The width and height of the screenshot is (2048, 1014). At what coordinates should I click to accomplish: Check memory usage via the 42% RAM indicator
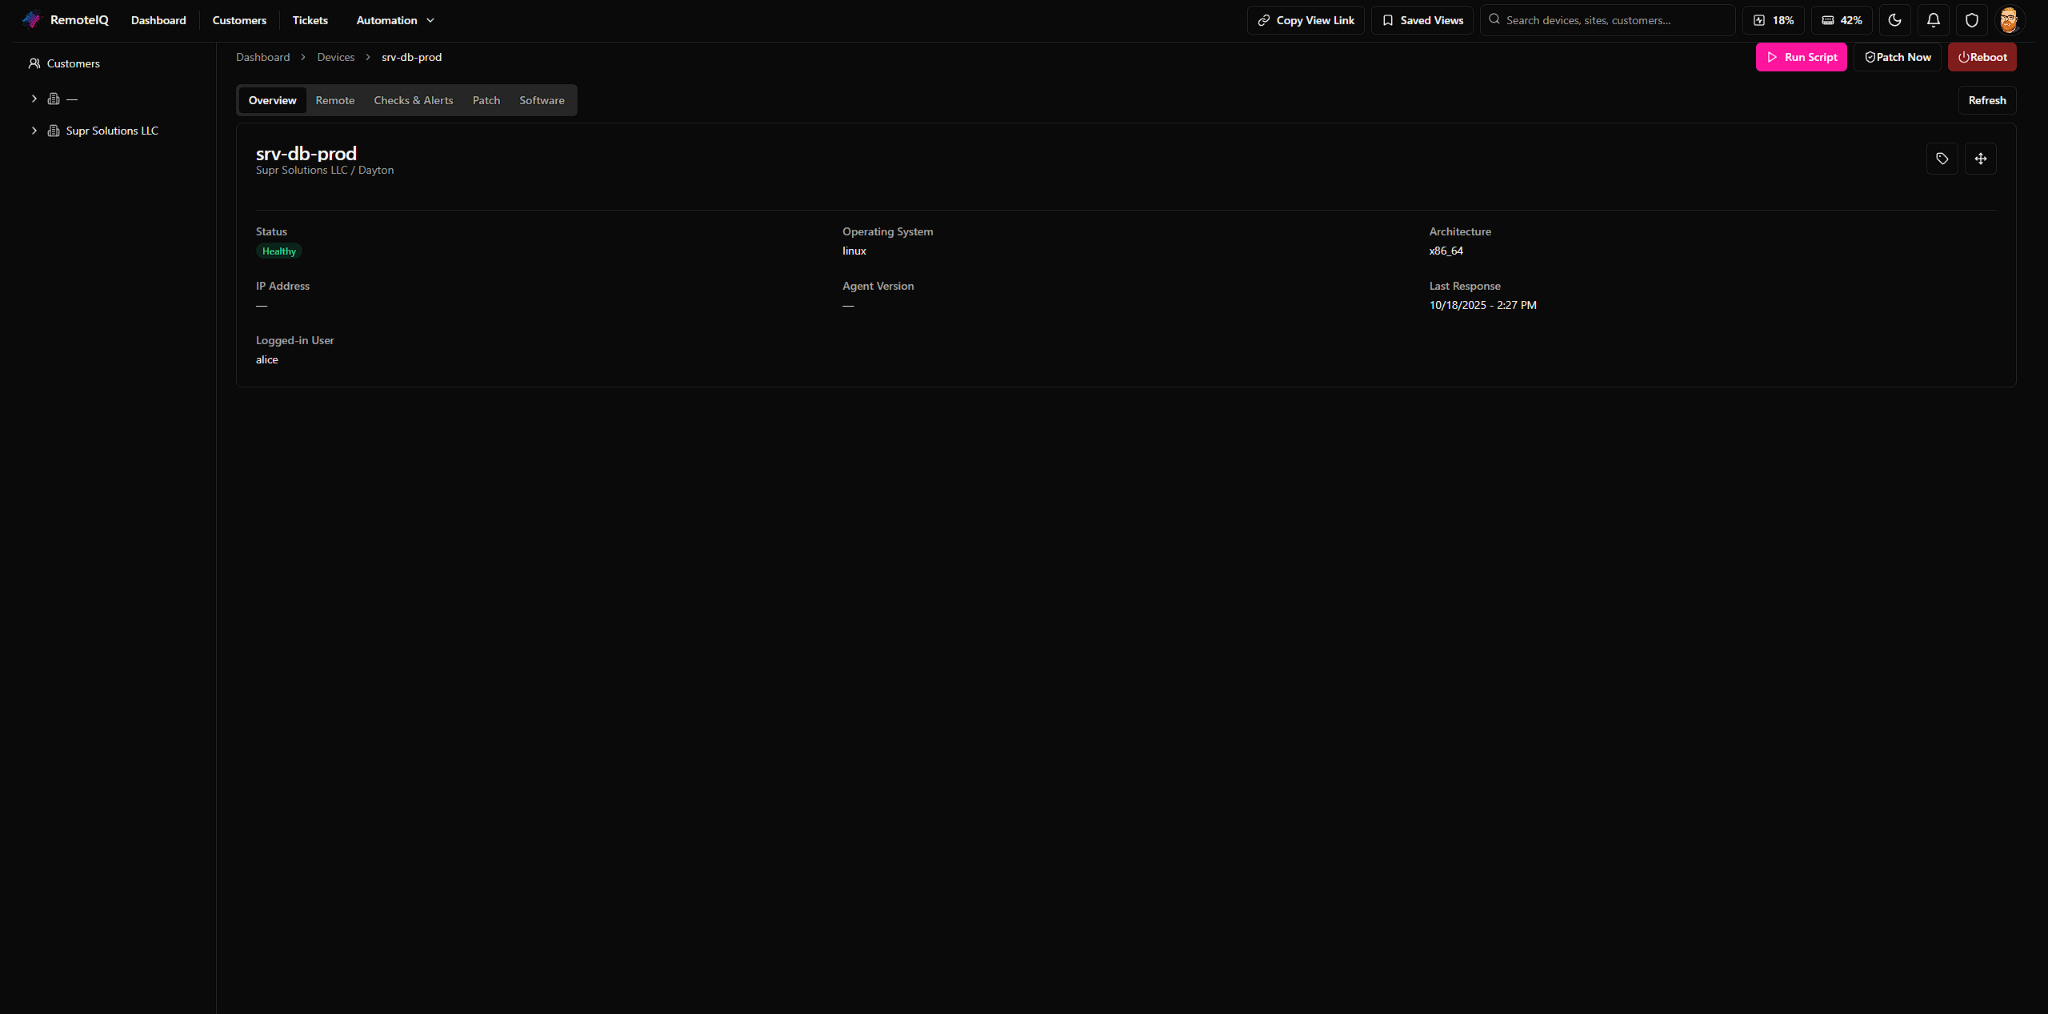tap(1842, 20)
